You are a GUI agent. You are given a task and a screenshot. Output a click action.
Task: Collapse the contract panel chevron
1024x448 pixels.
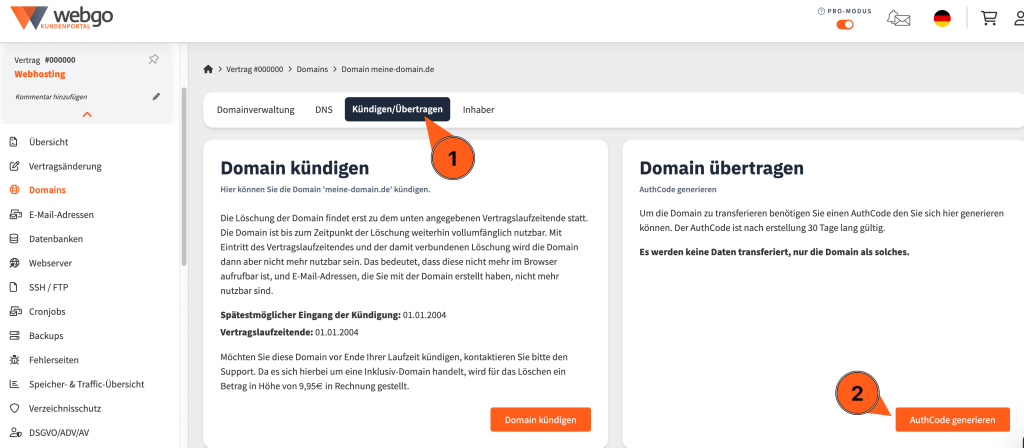point(87,114)
